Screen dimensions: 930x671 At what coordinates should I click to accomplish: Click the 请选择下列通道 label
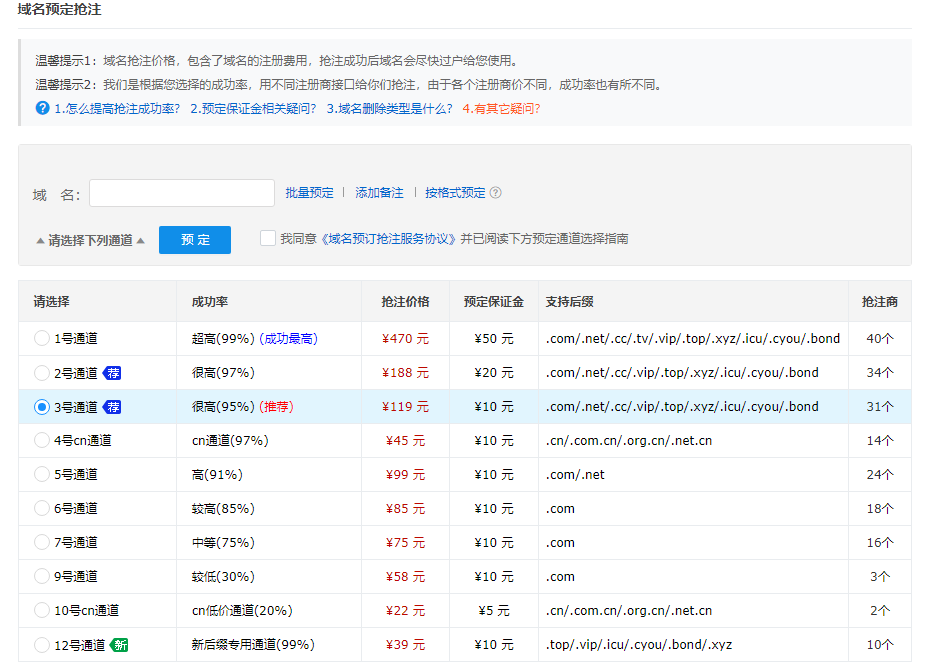90,240
